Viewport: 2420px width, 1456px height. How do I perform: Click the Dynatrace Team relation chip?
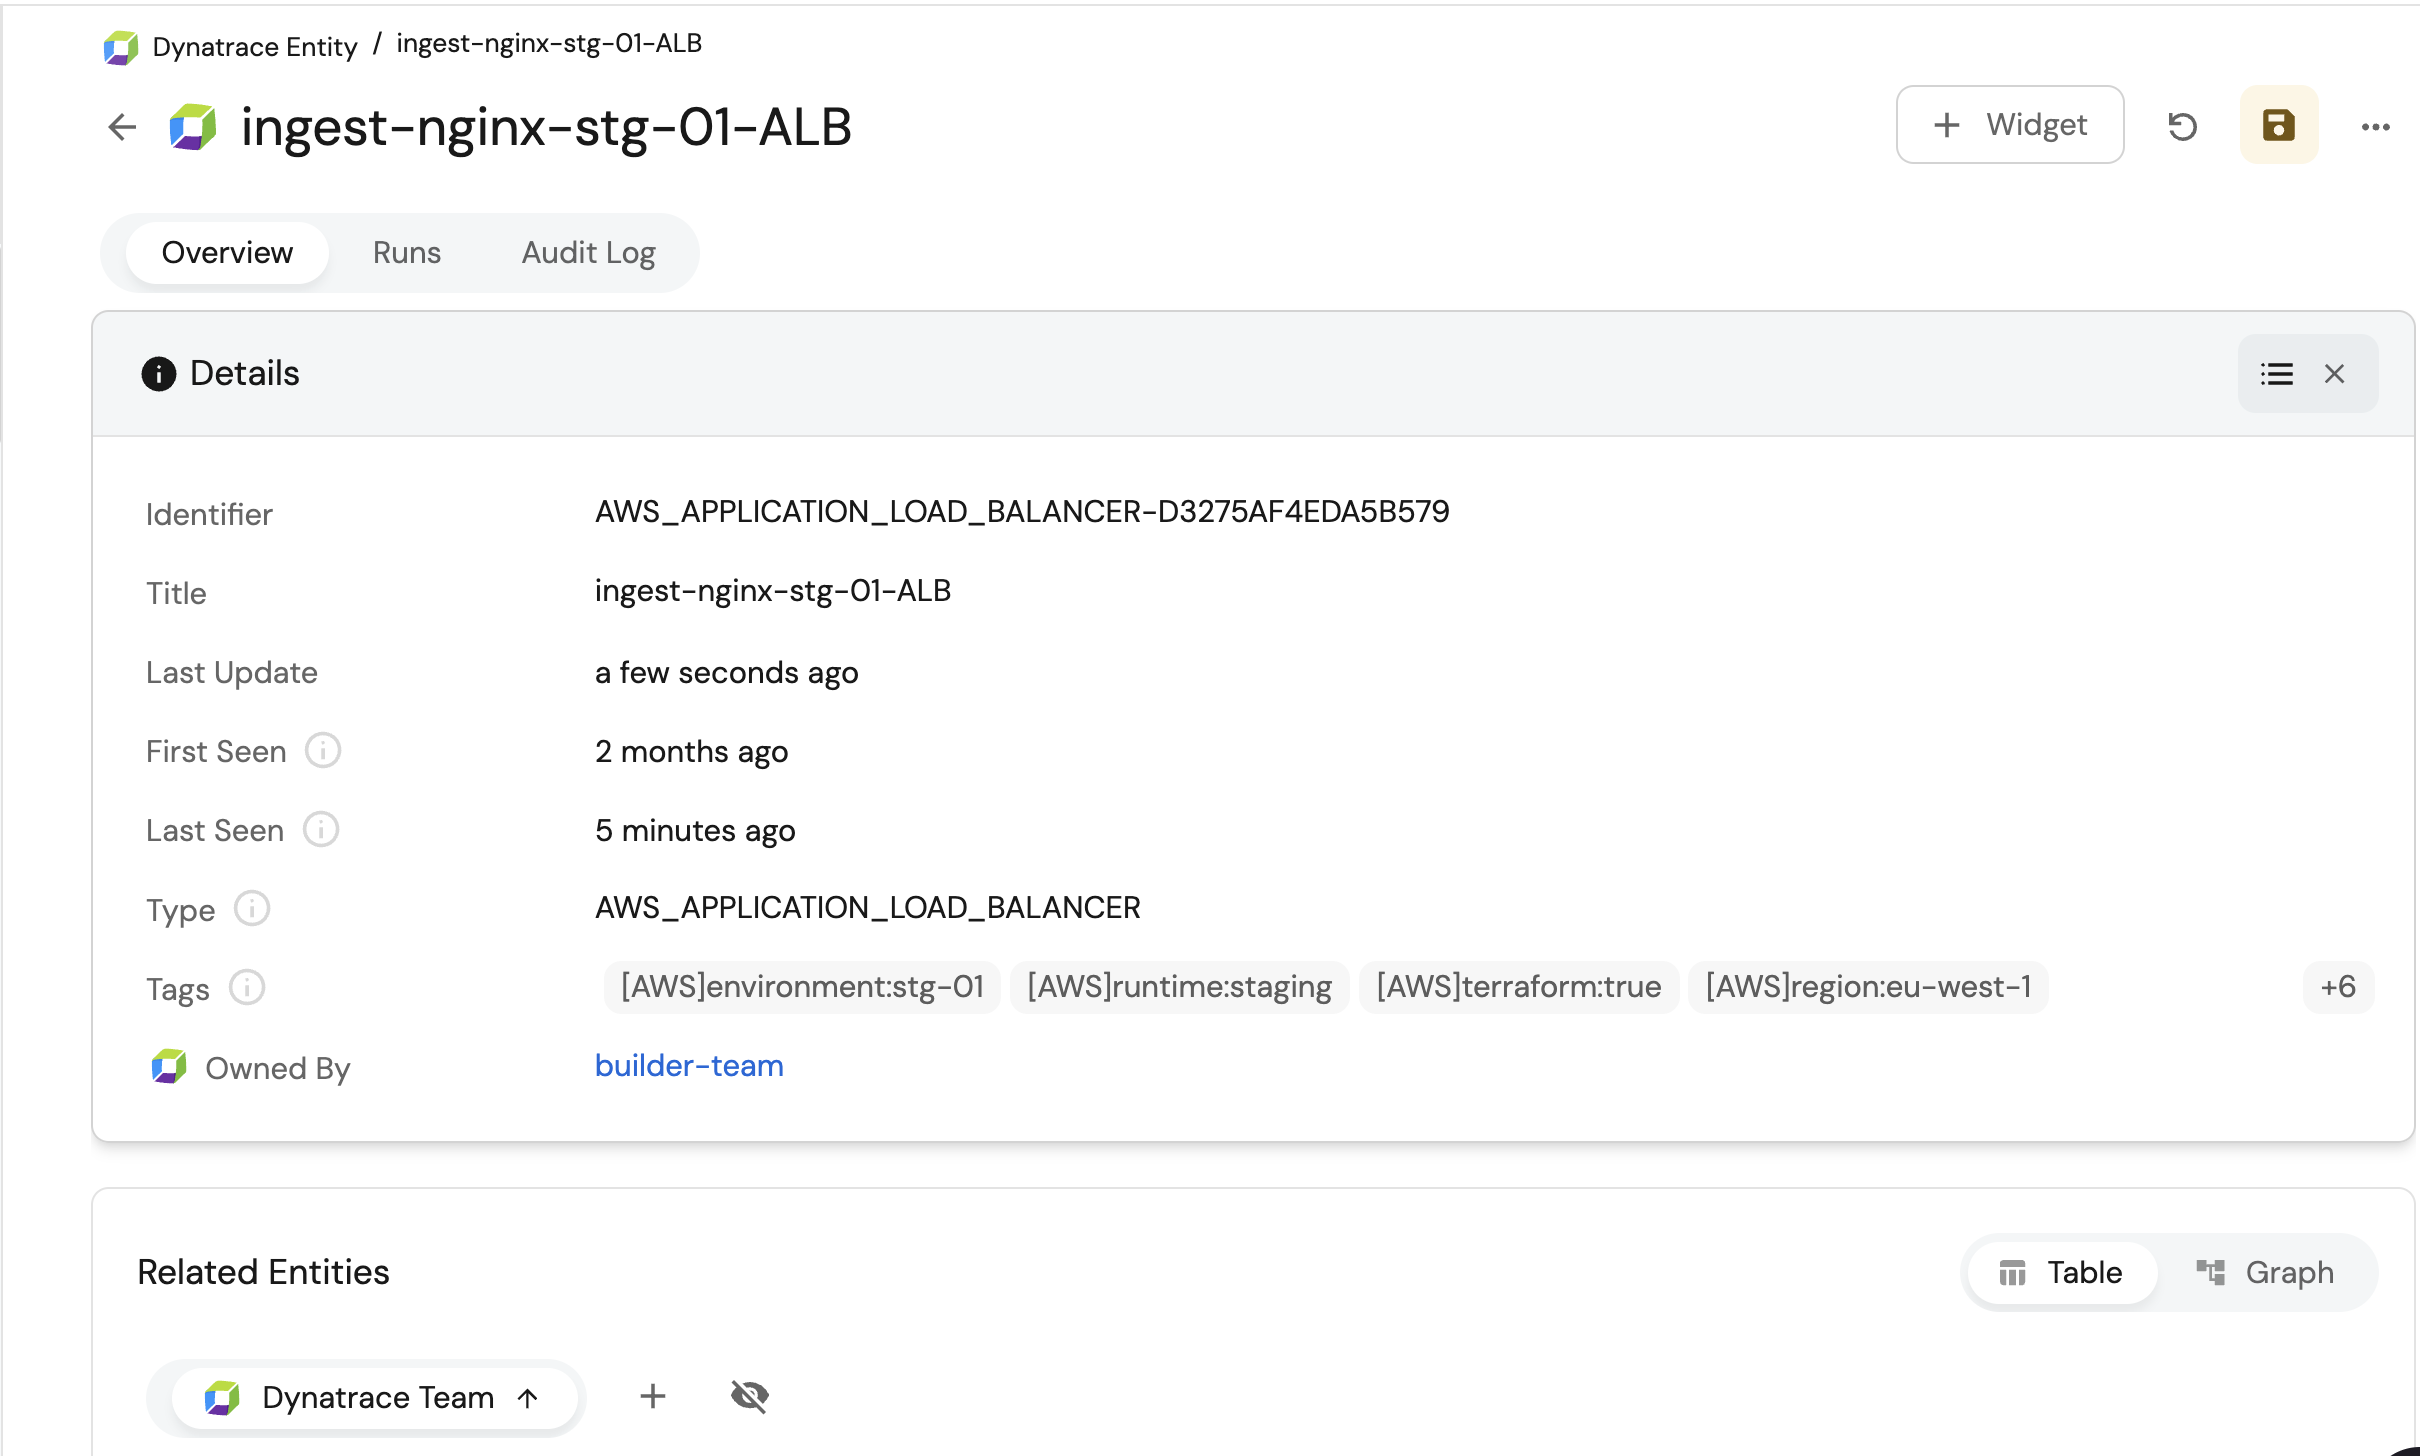pos(375,1397)
